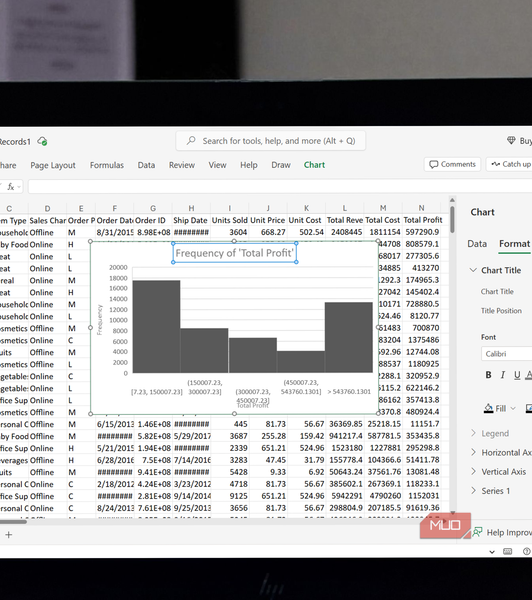532x600 pixels.
Task: Click the Search for tools box
Action: click(271, 141)
